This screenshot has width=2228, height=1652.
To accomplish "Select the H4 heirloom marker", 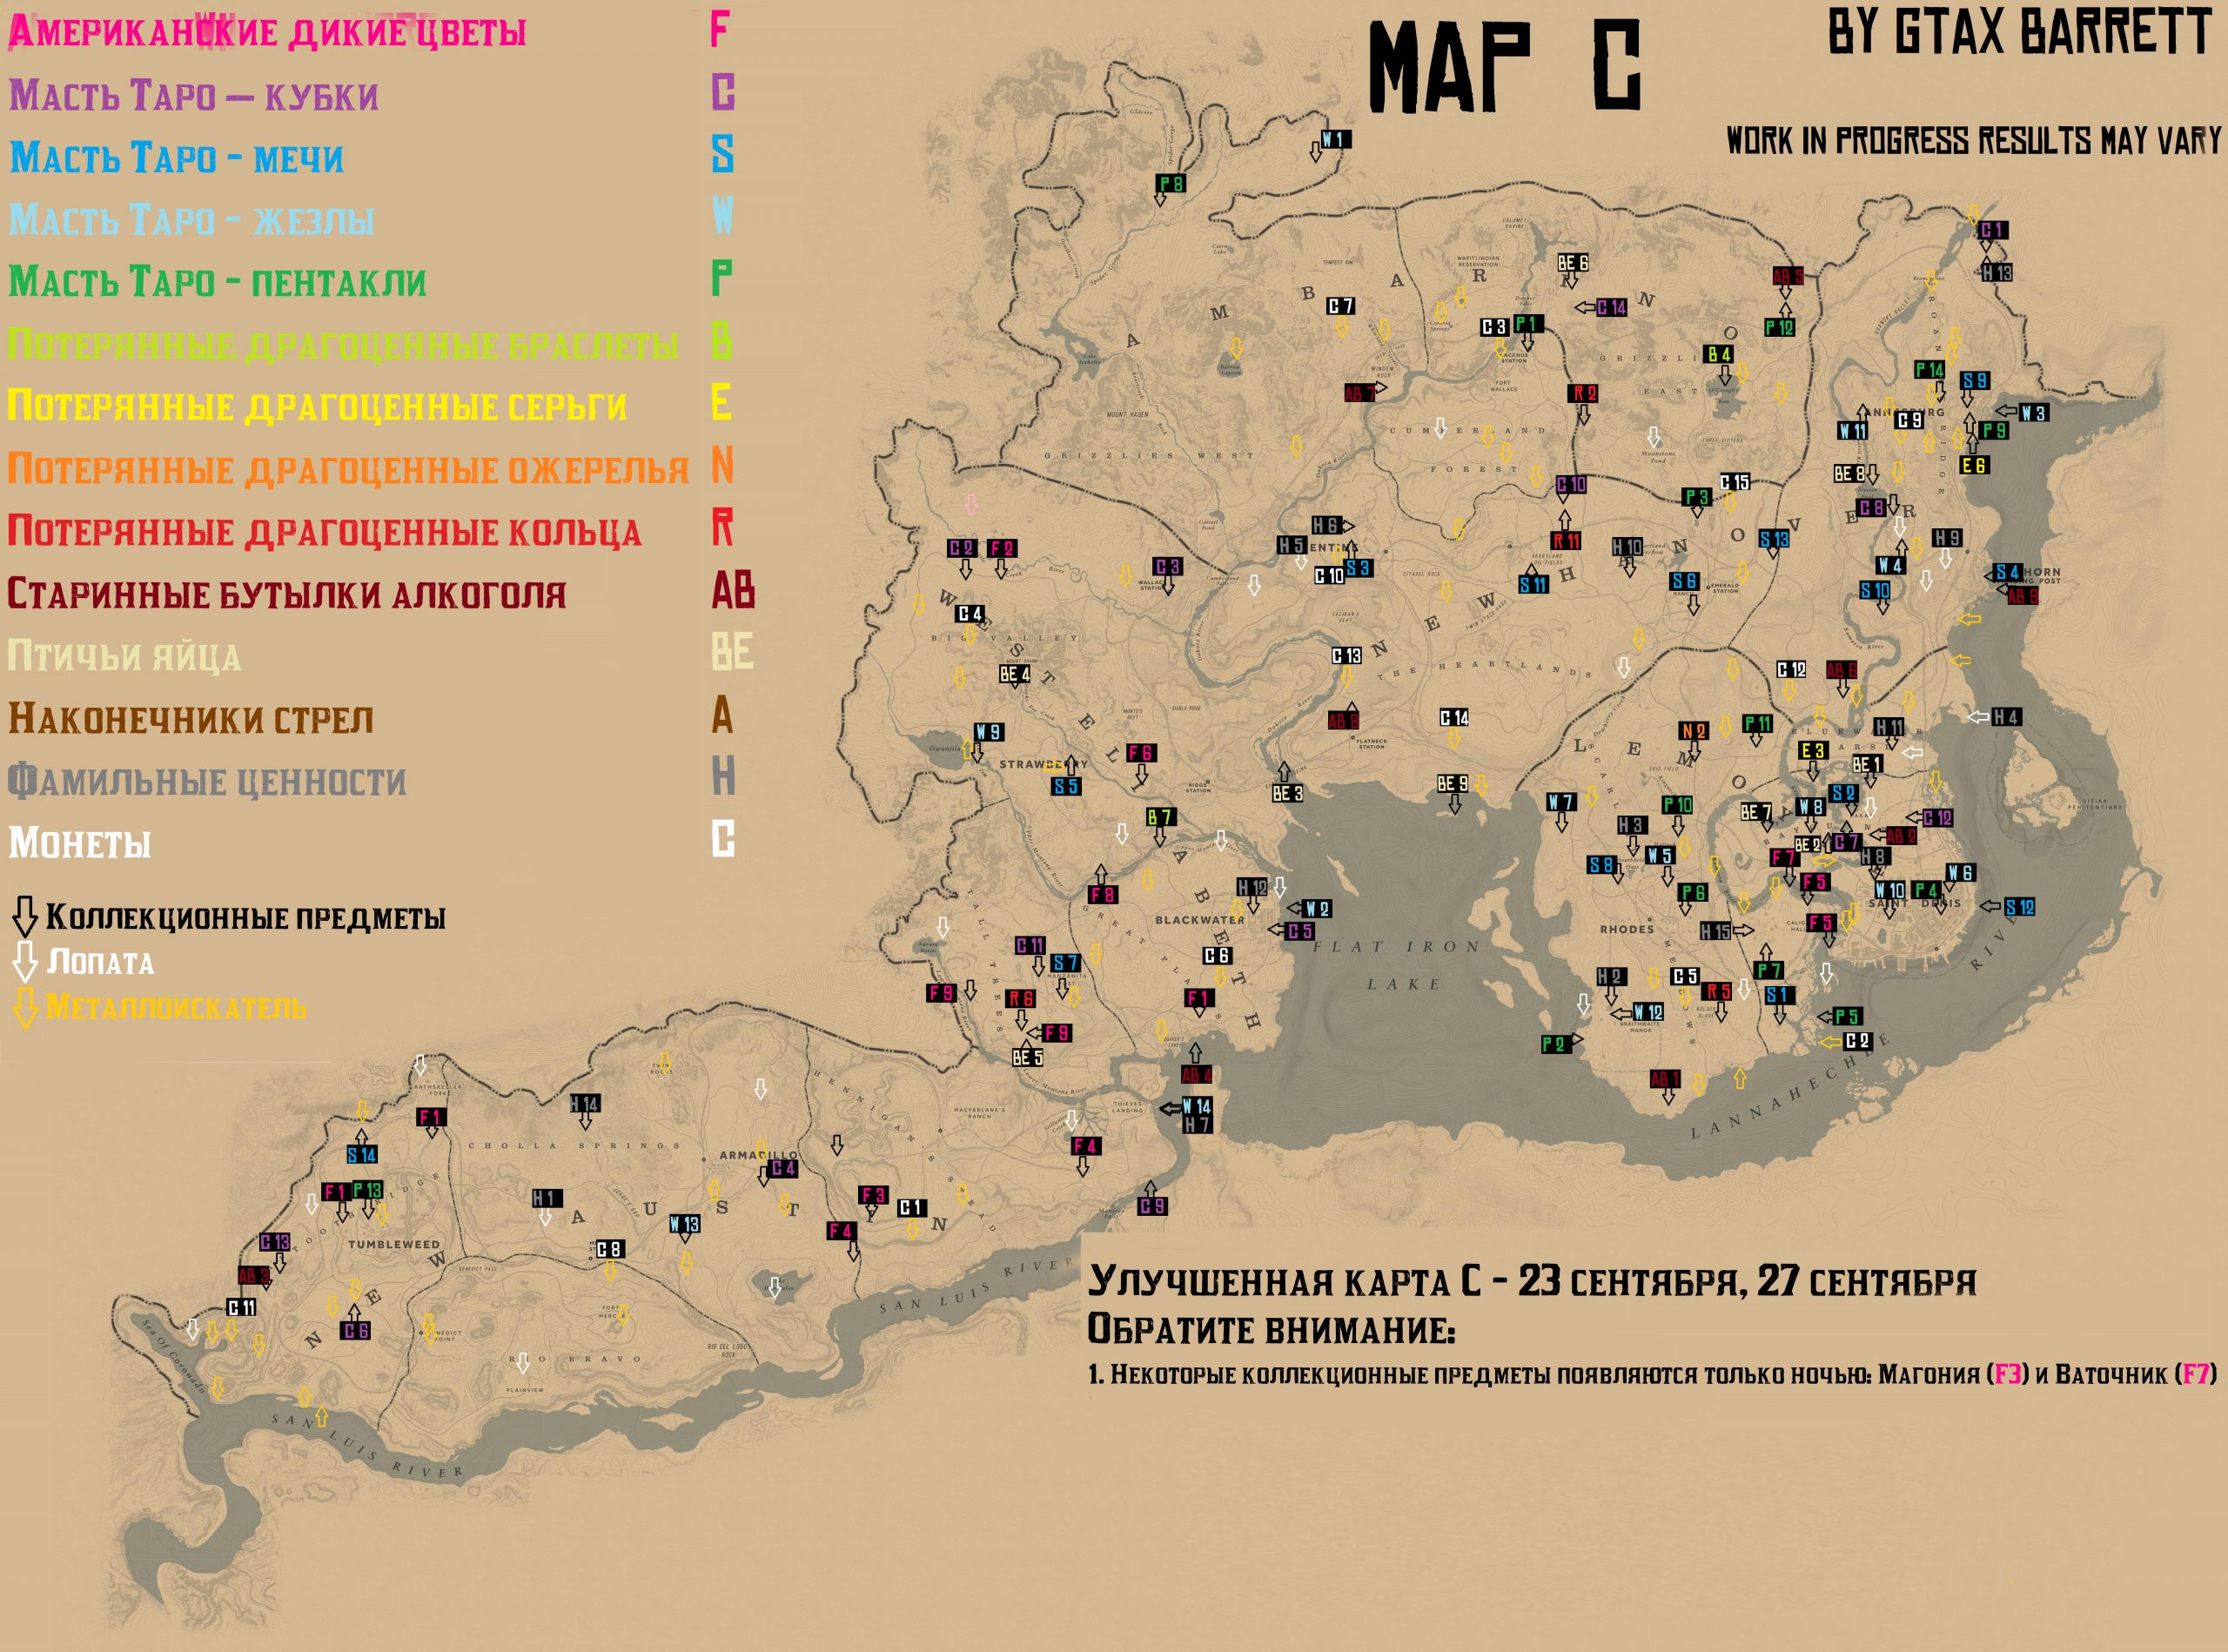I will [x=2005, y=717].
